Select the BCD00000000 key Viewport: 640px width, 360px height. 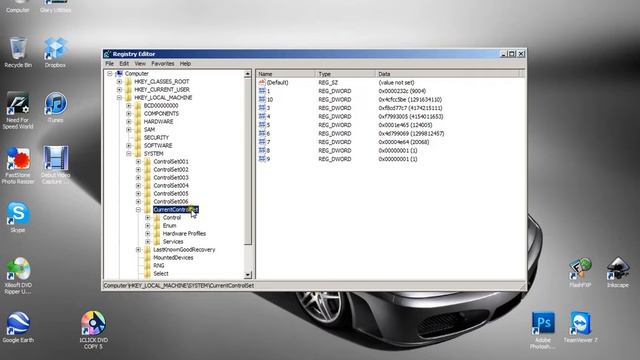pyautogui.click(x=161, y=105)
